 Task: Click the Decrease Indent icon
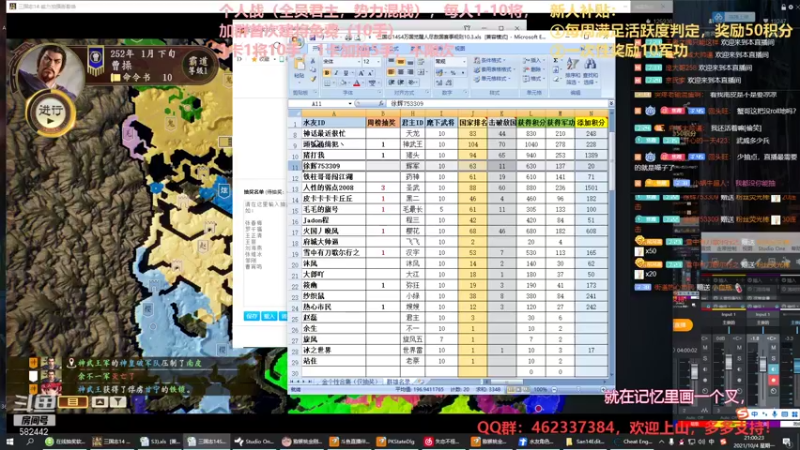[391, 82]
